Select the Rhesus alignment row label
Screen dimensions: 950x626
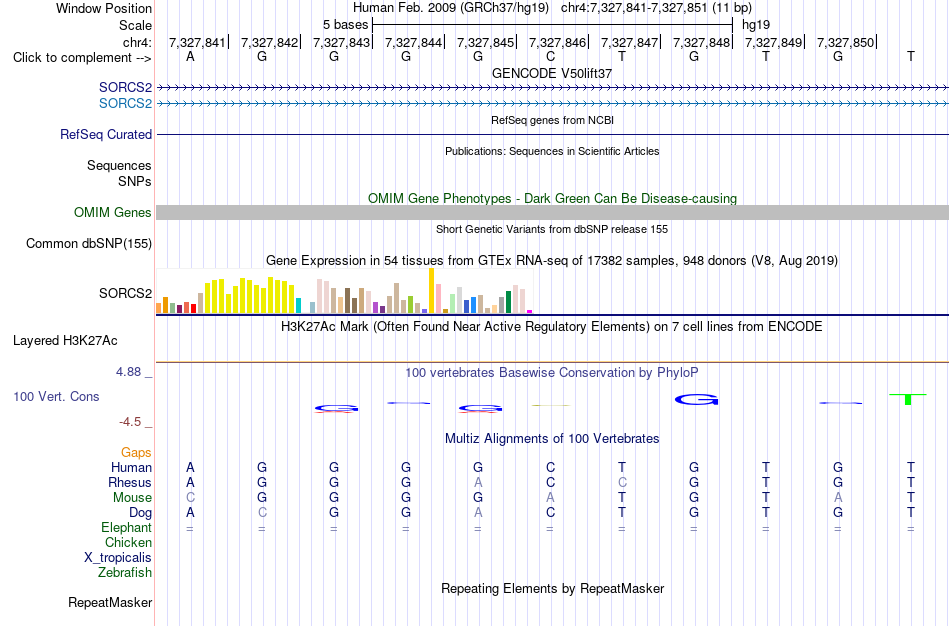(130, 482)
